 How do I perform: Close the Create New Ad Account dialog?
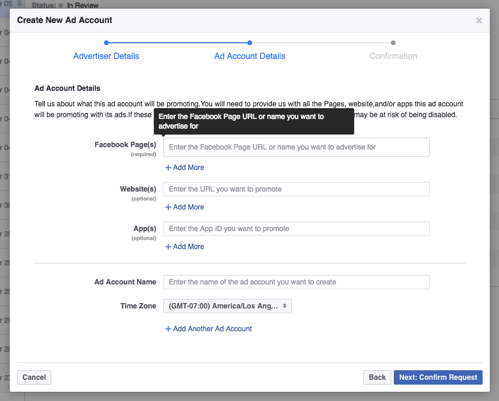pos(479,21)
